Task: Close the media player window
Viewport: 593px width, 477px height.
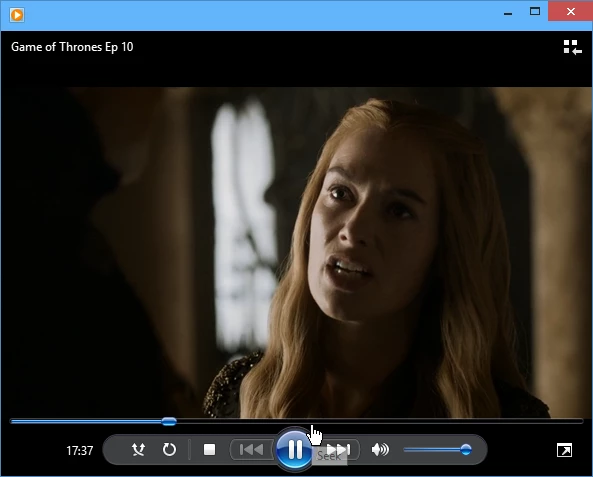Action: click(x=570, y=12)
